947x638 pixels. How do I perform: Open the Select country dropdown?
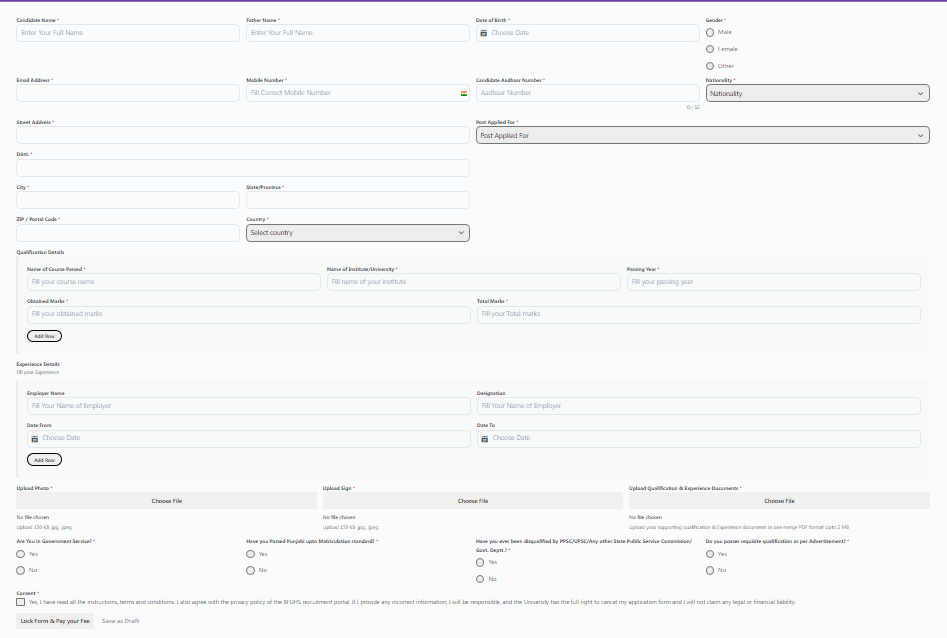point(357,233)
